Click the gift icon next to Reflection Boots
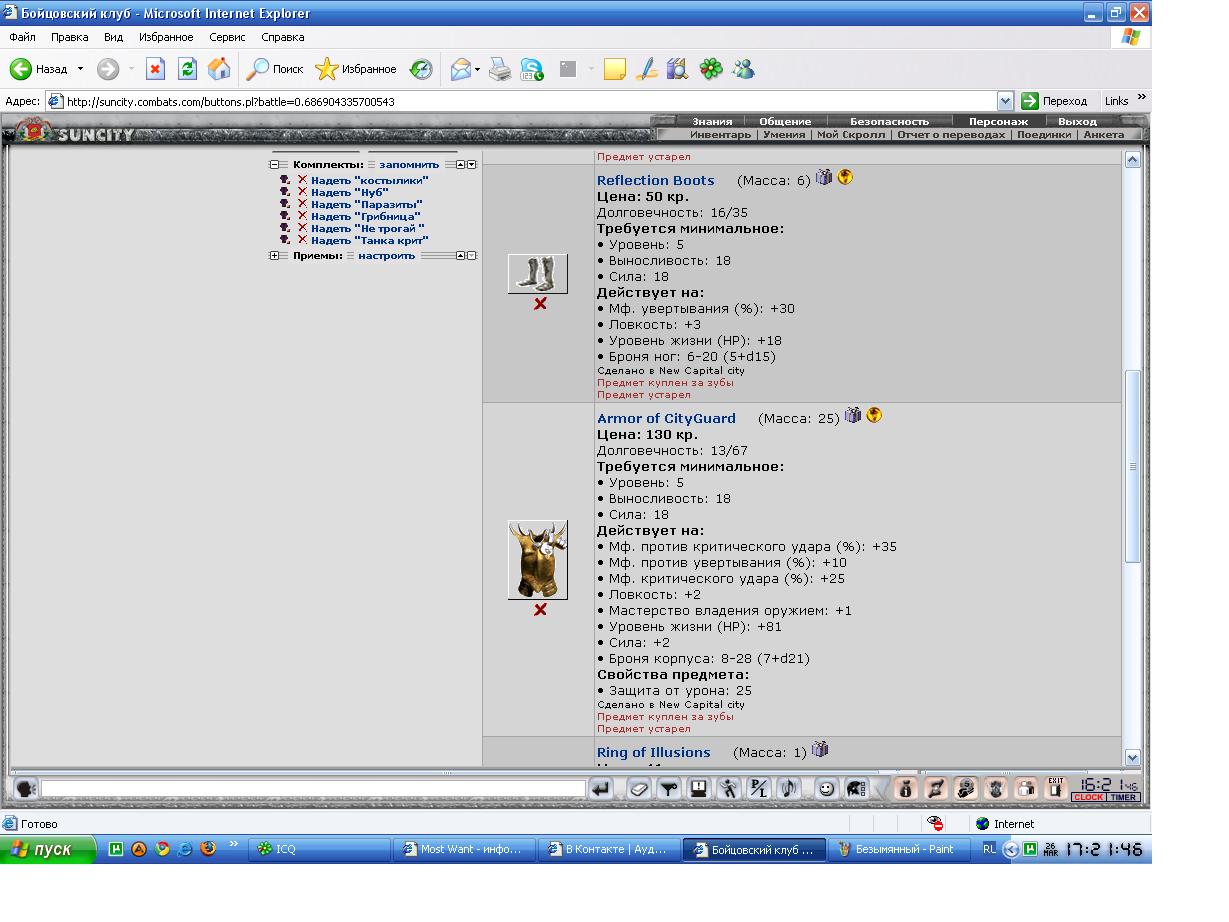This screenshot has width=1229, height=922. pos(824,178)
